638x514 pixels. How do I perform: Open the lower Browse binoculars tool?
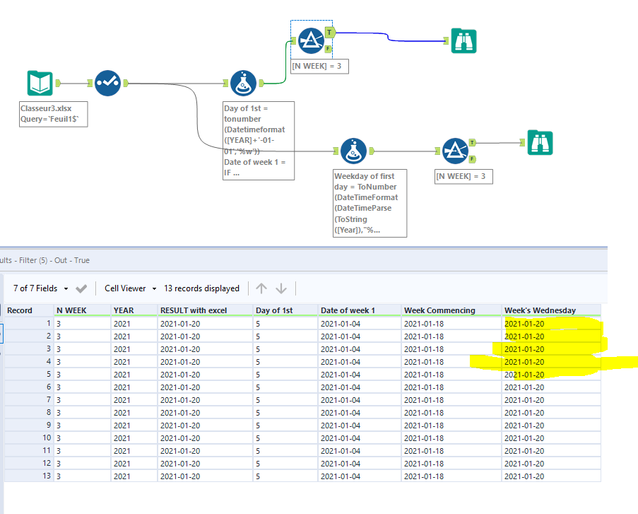pos(541,143)
